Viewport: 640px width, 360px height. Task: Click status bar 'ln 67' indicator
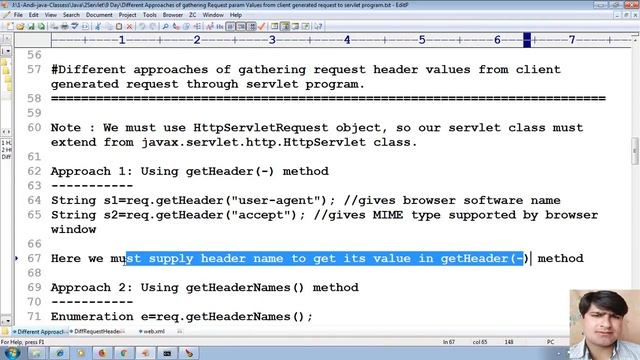tap(449, 342)
